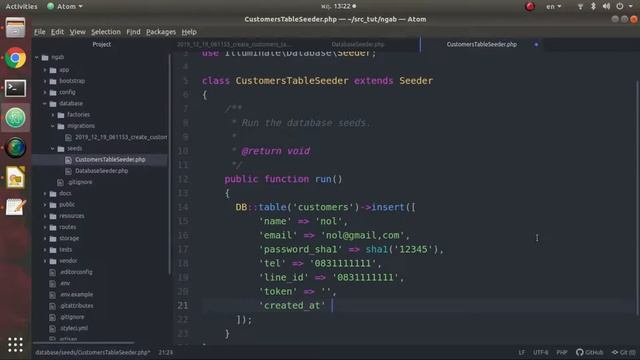This screenshot has height=360, width=640.
Task: Collapse the database folder
Action: 45,104
